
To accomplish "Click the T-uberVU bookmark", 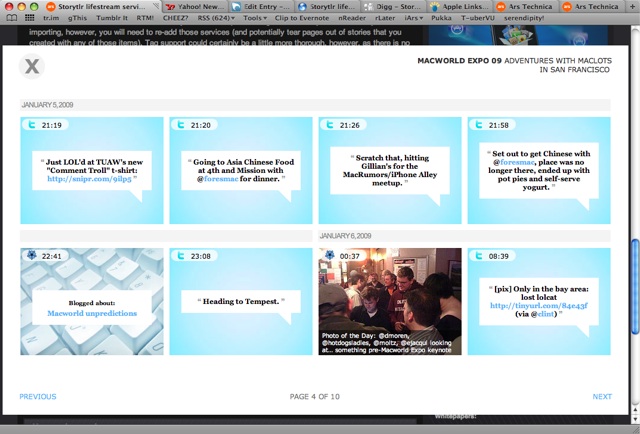I will click(x=478, y=18).
